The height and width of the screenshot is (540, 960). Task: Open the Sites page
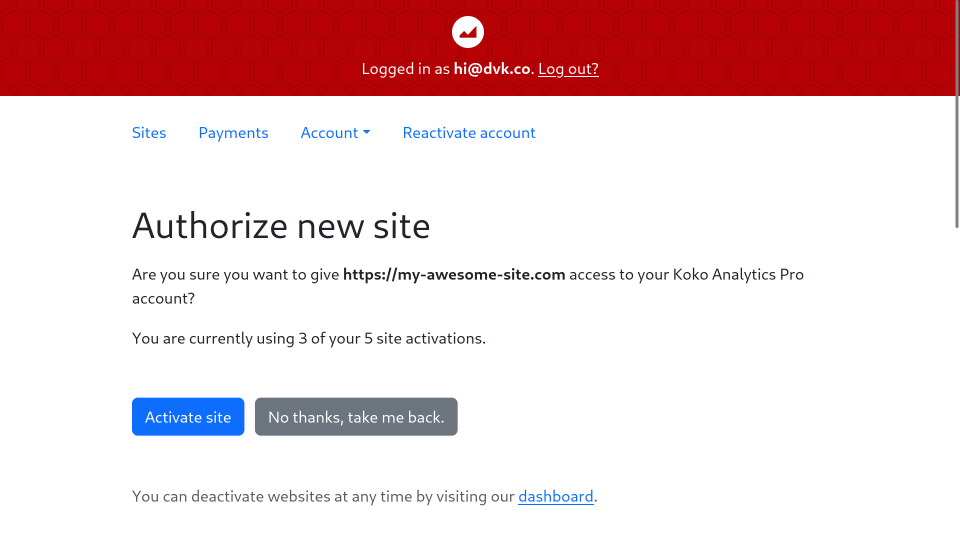coord(149,133)
